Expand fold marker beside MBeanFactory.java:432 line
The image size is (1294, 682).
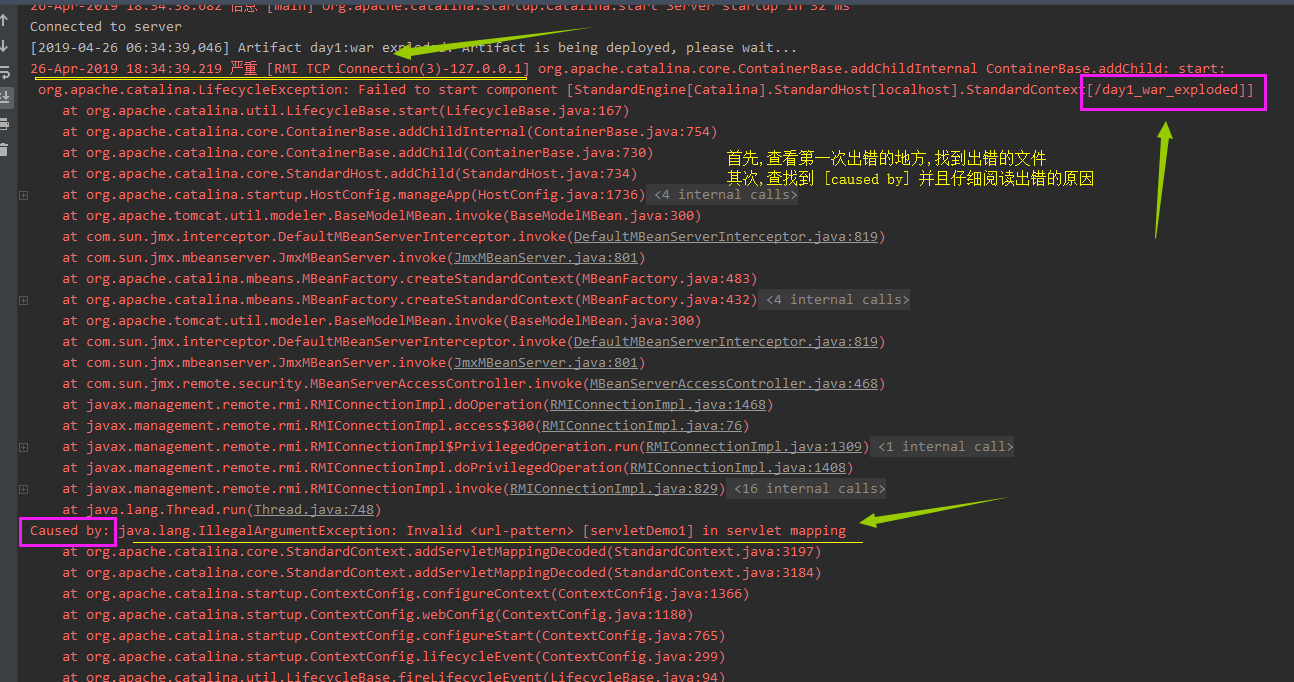coord(23,300)
